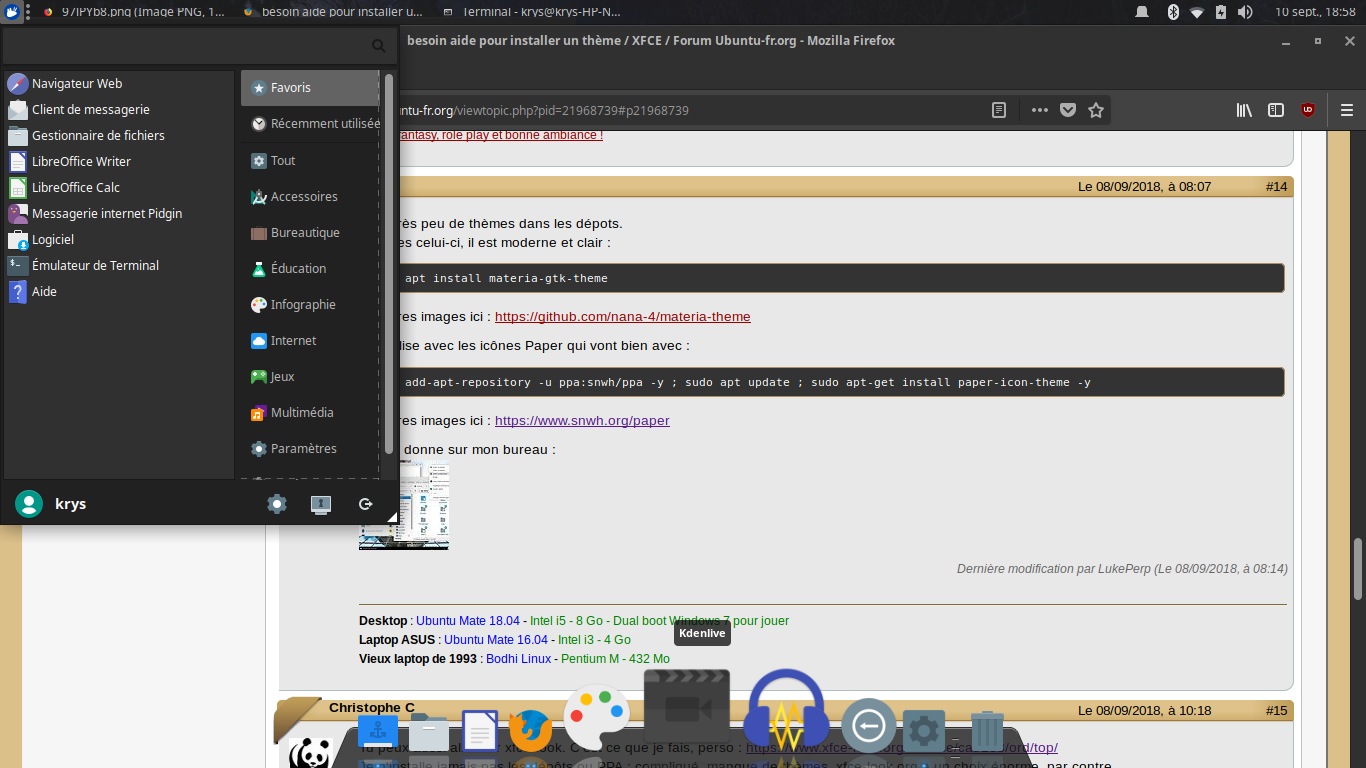Select Favoris category
Image resolution: width=1366 pixels, height=768 pixels.
[x=310, y=88]
